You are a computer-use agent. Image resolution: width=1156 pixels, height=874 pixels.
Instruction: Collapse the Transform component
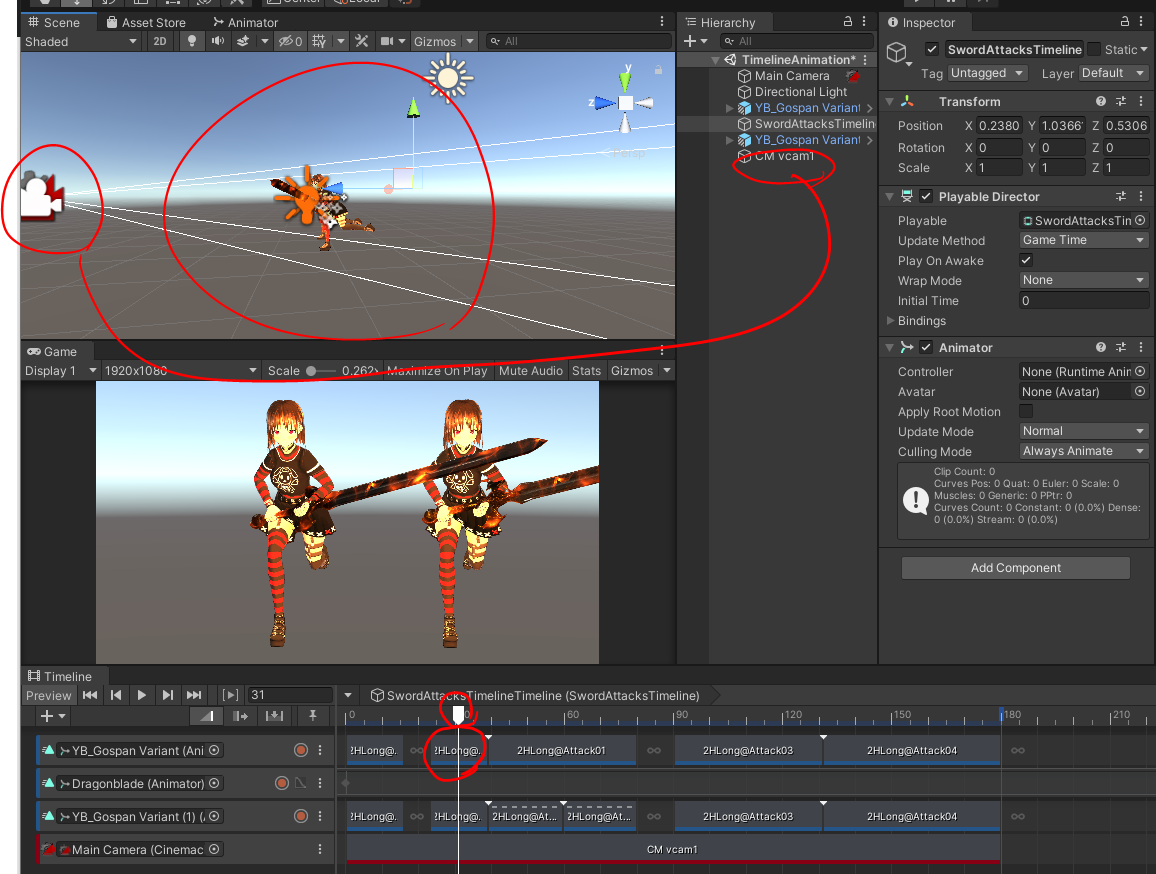[890, 102]
